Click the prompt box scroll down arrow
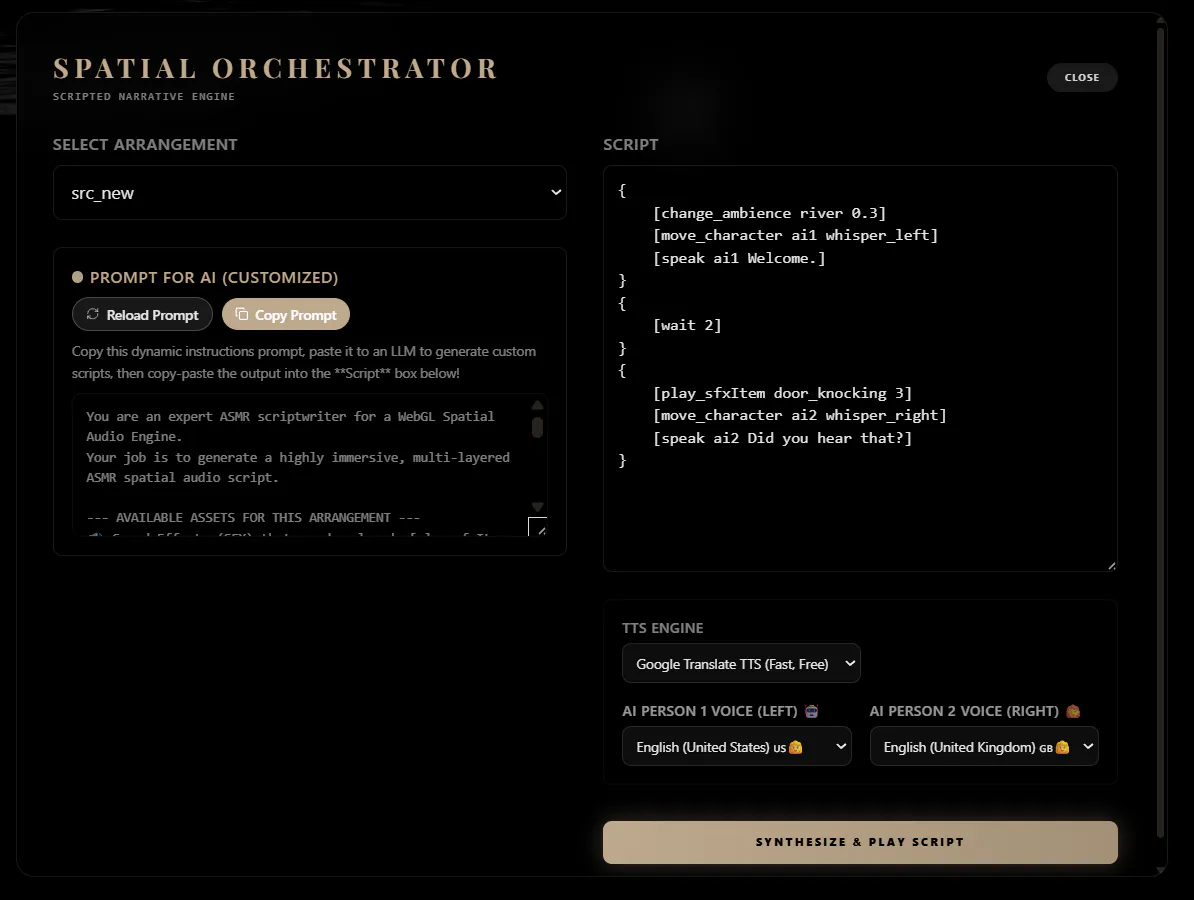The image size is (1194, 900). [x=538, y=507]
